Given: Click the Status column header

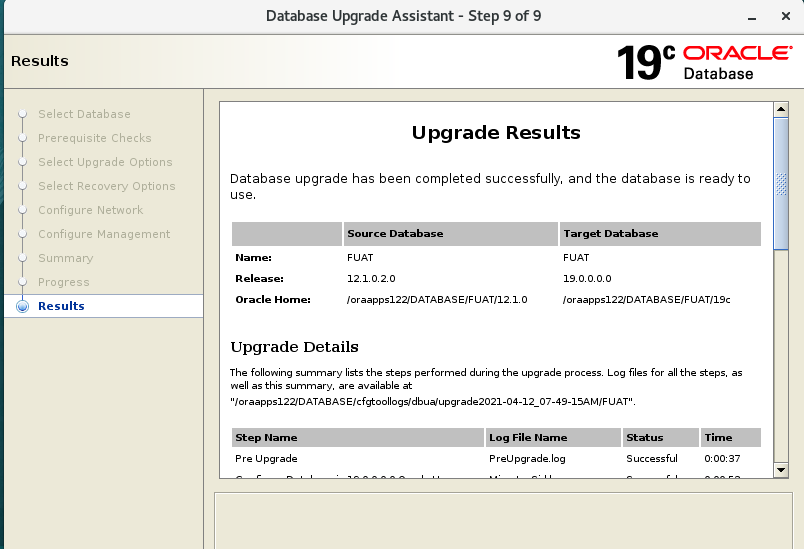Looking at the screenshot, I should [661, 438].
